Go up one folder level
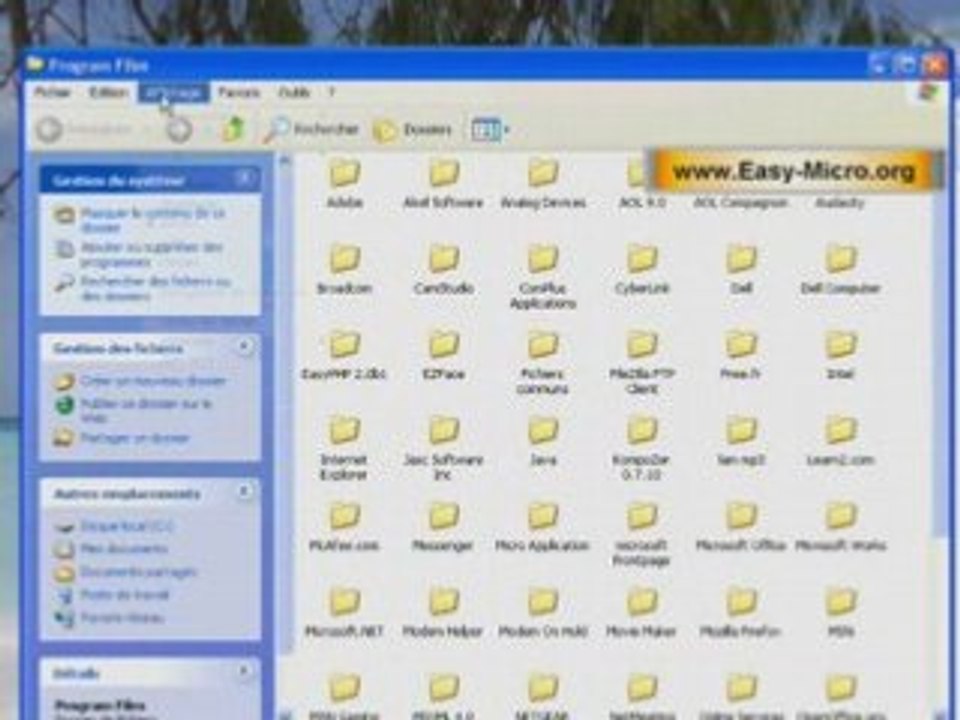Screen dimensions: 960x720 (233, 129)
